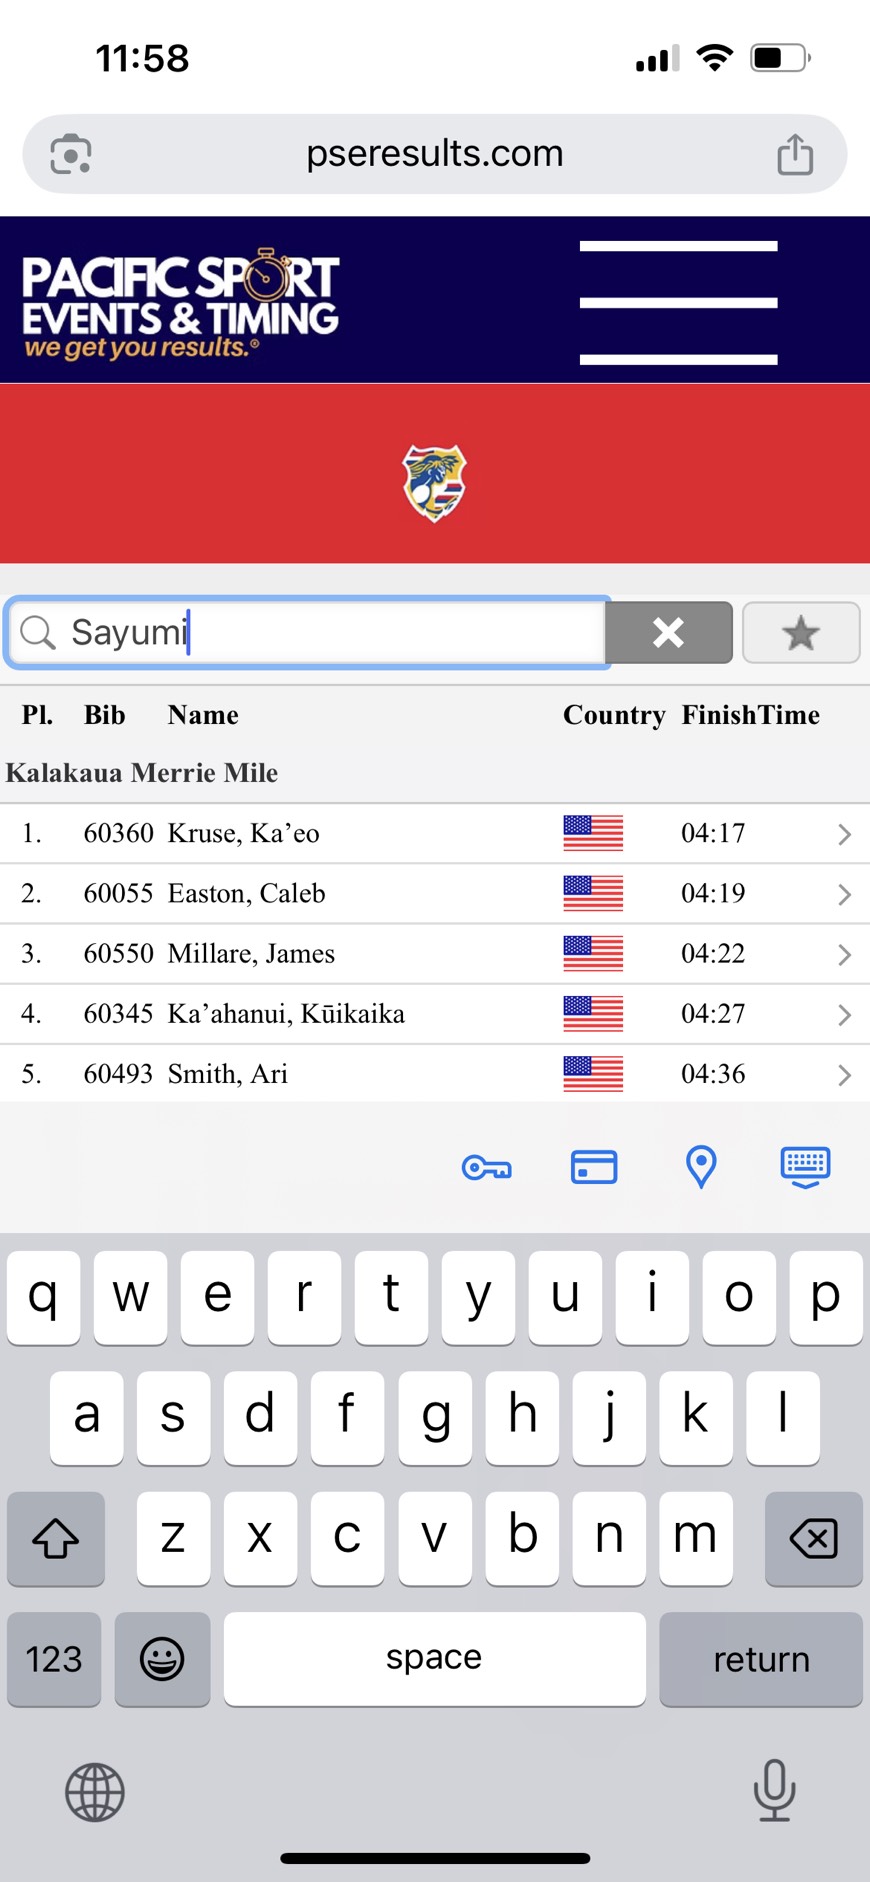The image size is (870, 1882).
Task: Tap the page camera scan icon
Action: 71,155
